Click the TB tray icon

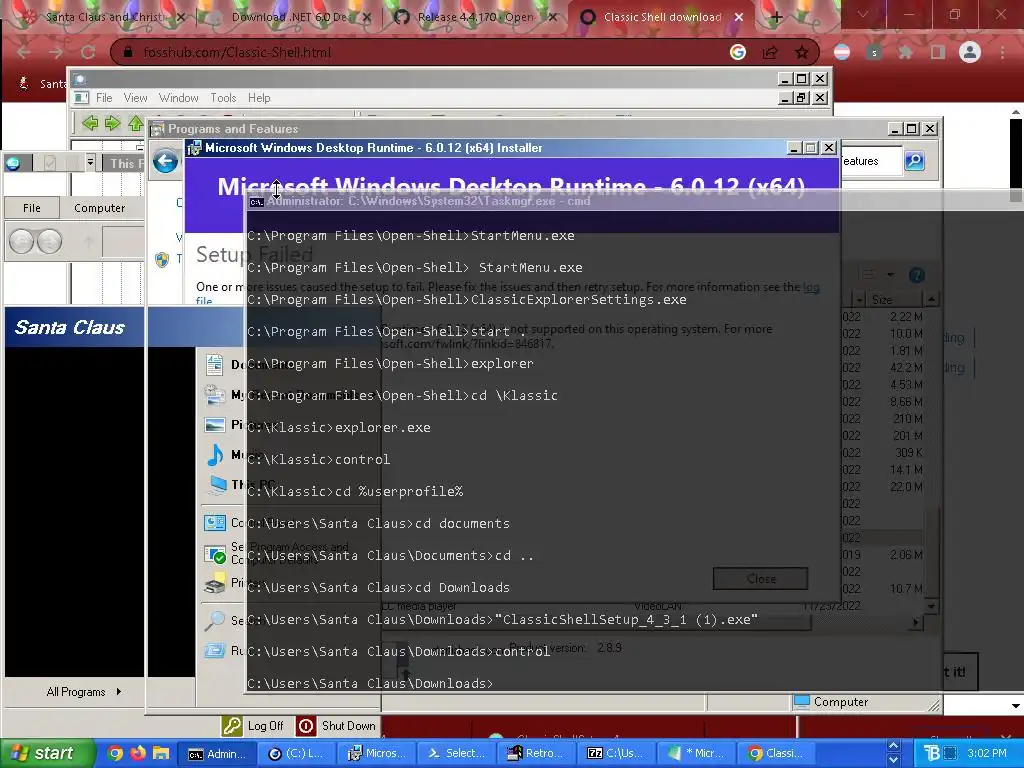(932, 754)
